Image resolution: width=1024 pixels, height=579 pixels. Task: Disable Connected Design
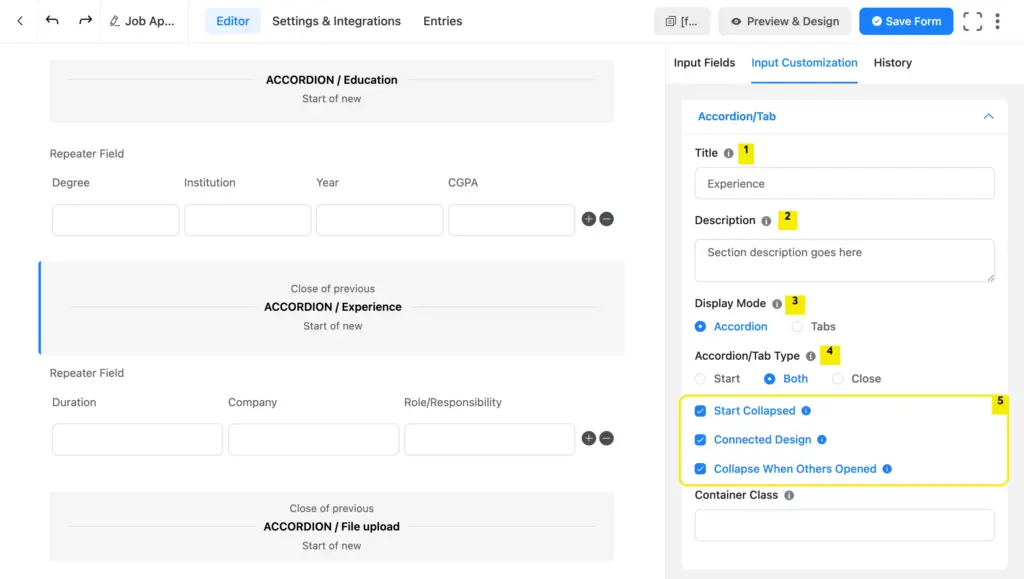point(701,439)
